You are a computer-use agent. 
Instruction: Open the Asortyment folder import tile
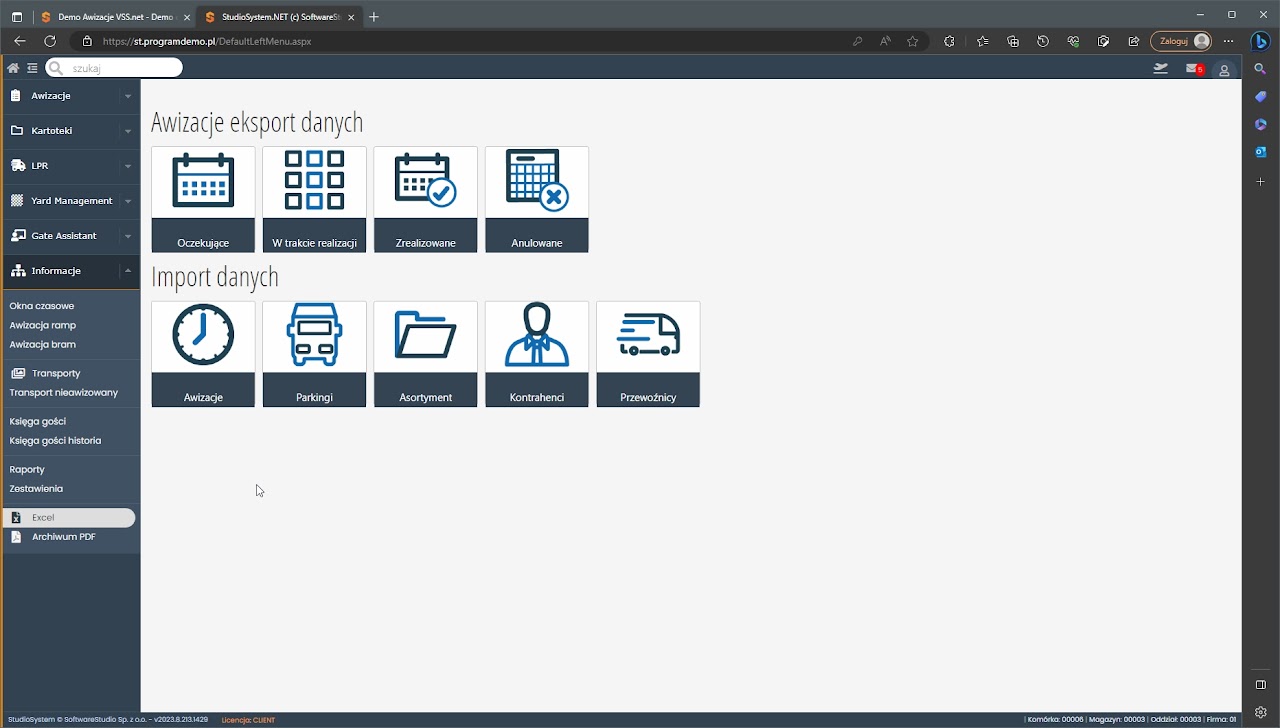[x=425, y=353]
